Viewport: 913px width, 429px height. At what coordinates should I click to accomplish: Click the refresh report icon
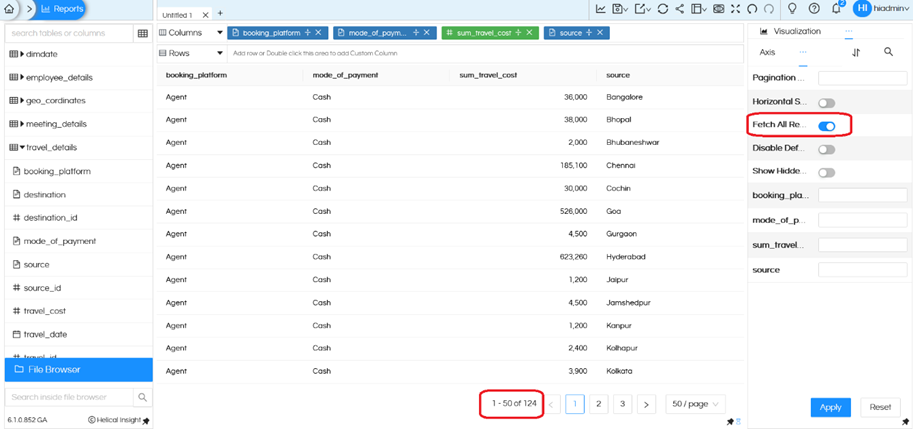[x=662, y=9]
